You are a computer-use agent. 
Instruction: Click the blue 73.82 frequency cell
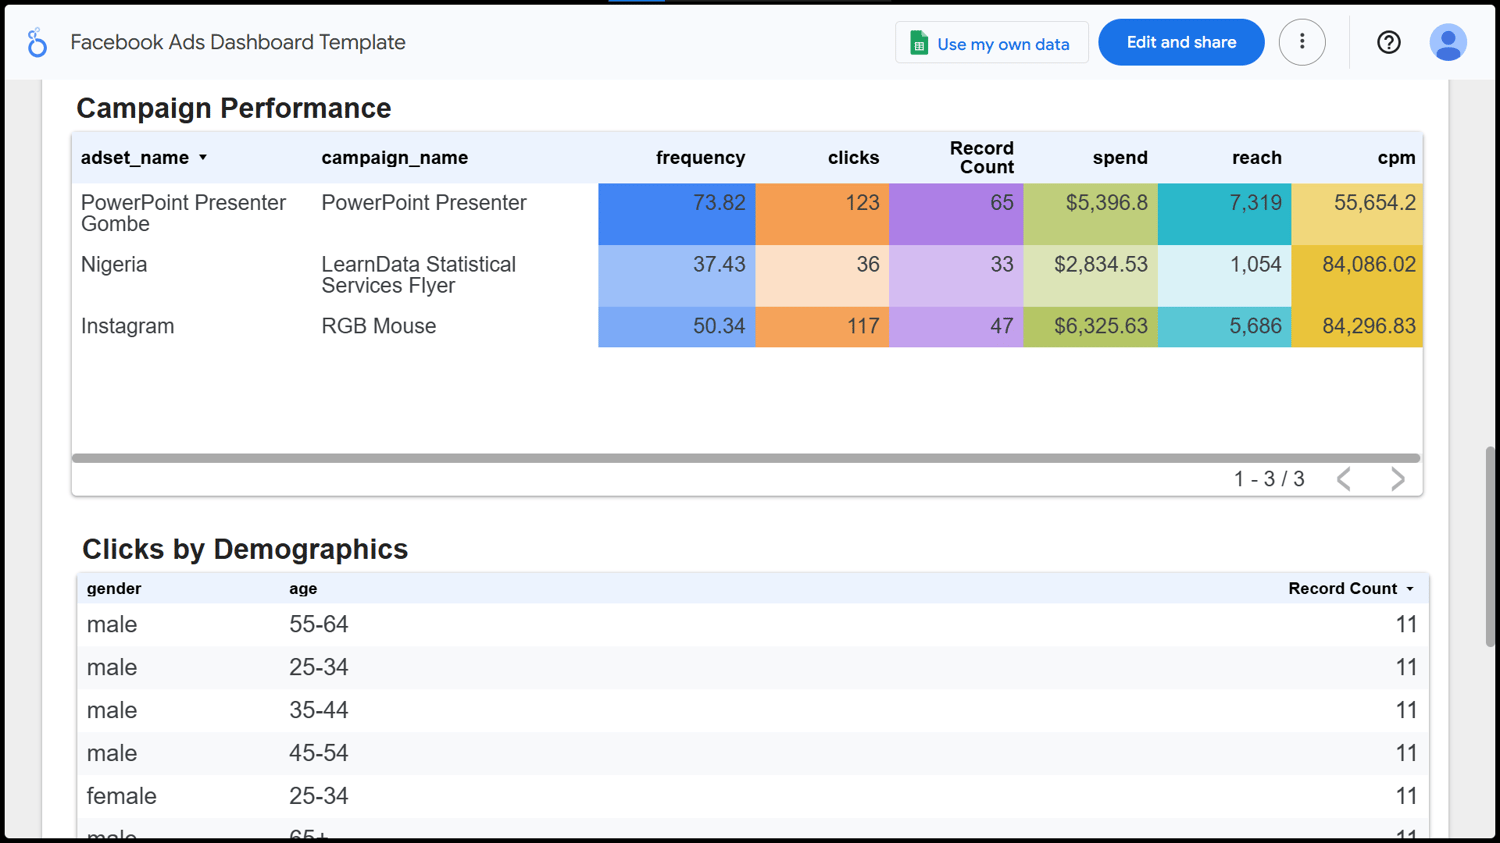pos(677,213)
